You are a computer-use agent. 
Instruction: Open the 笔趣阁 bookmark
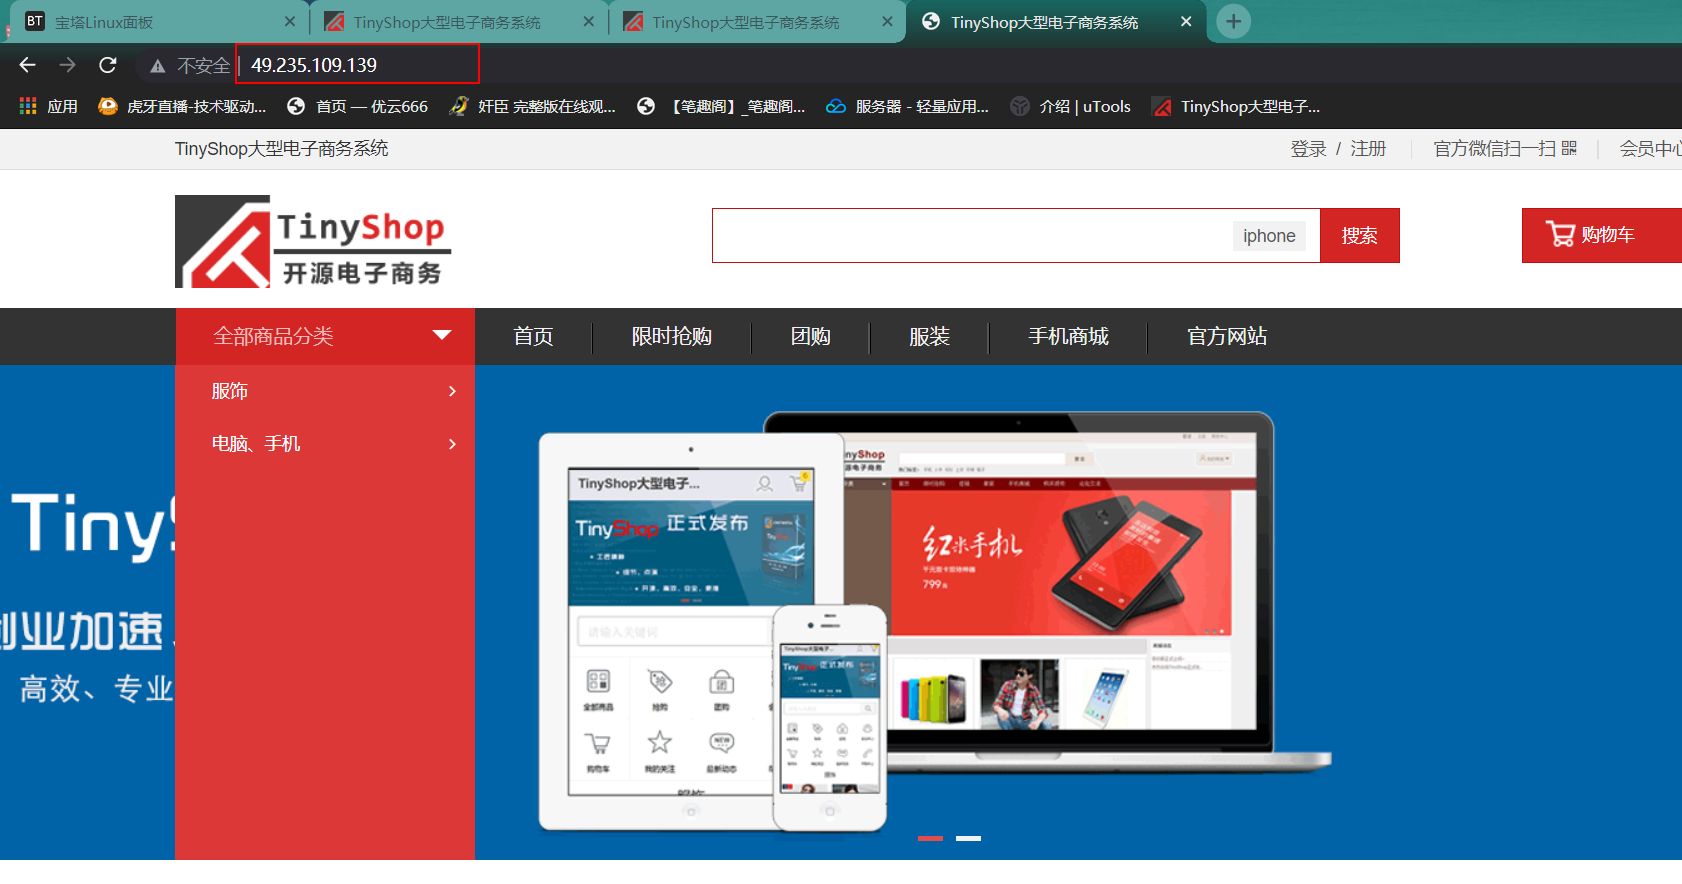click(721, 106)
